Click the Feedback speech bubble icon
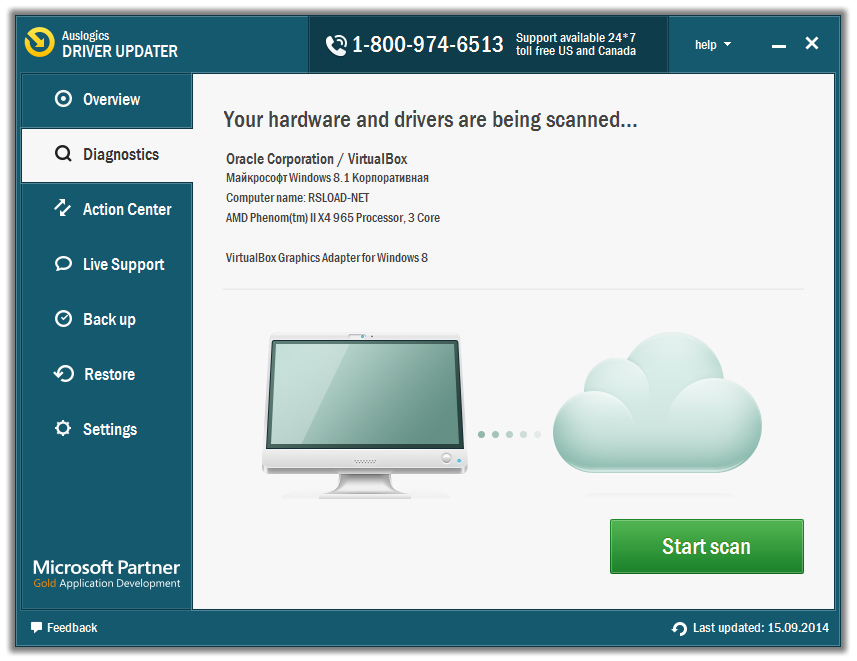This screenshot has width=857, height=661. (x=34, y=628)
